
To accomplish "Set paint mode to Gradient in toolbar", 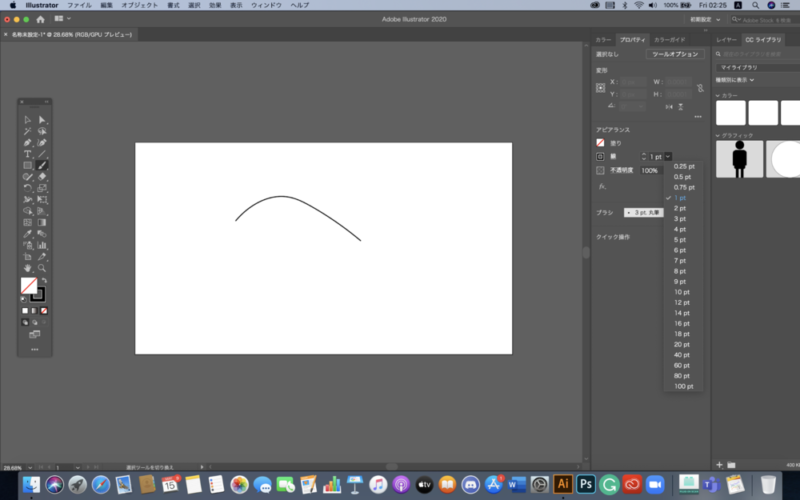I will [34, 311].
